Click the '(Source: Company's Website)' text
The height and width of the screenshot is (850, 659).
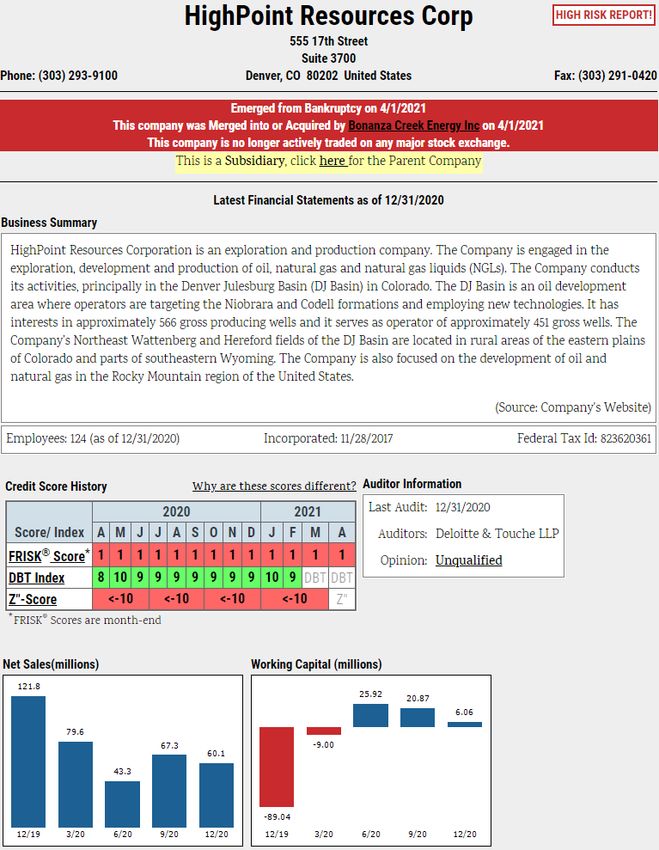(573, 407)
